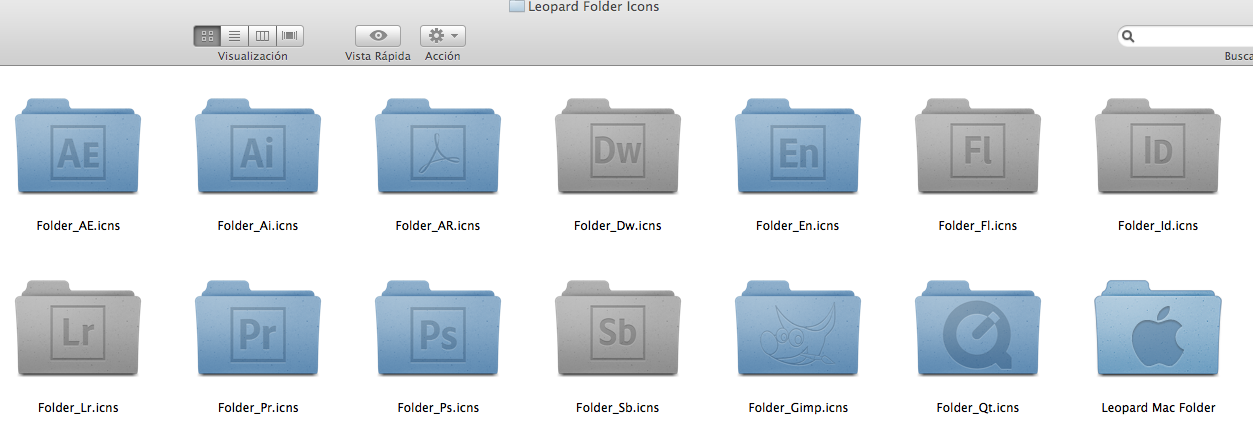Click the Folder_Sb.icns file name
Image resolution: width=1253 pixels, height=438 pixels.
(618, 408)
